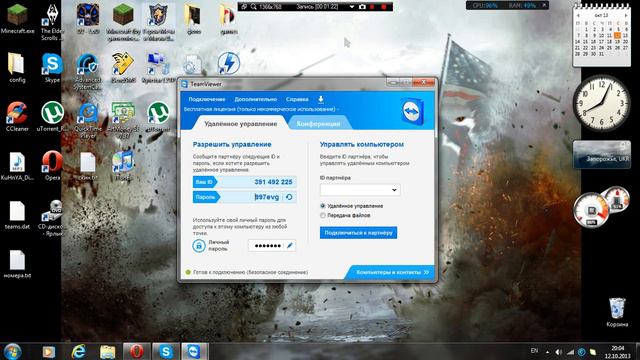
Task: Open The Elder Scrolls desktop shortcut
Action: [52, 22]
